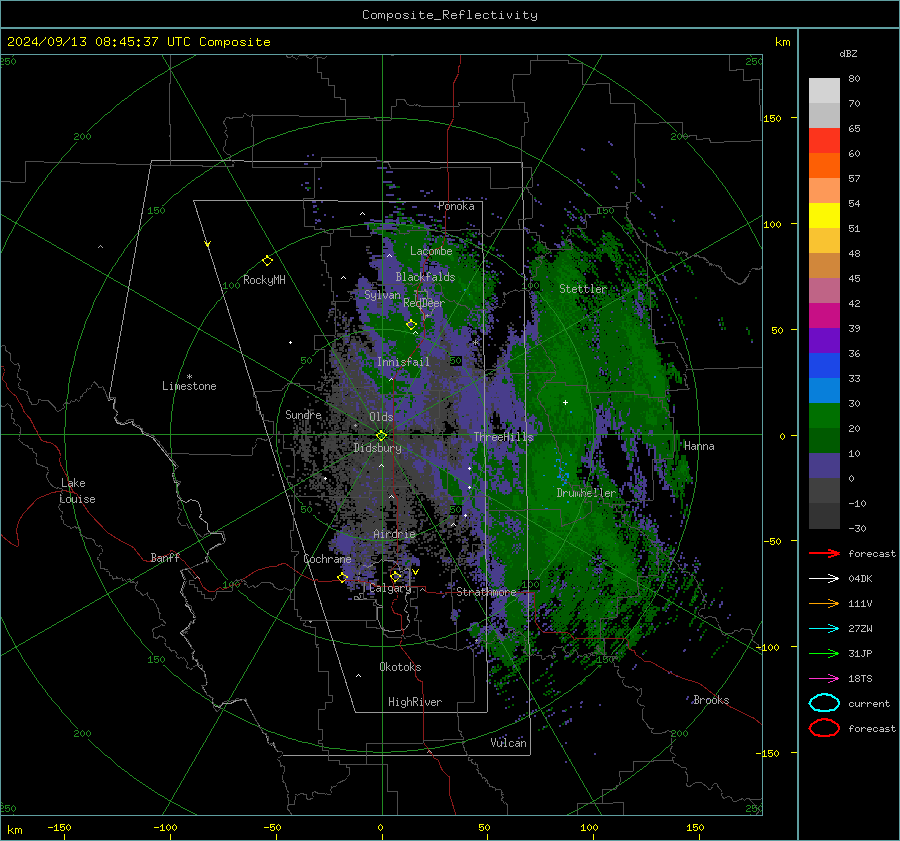Pick the 33-36 dBZ blue swatch
Viewport: 900px width, 841px height.
point(824,365)
